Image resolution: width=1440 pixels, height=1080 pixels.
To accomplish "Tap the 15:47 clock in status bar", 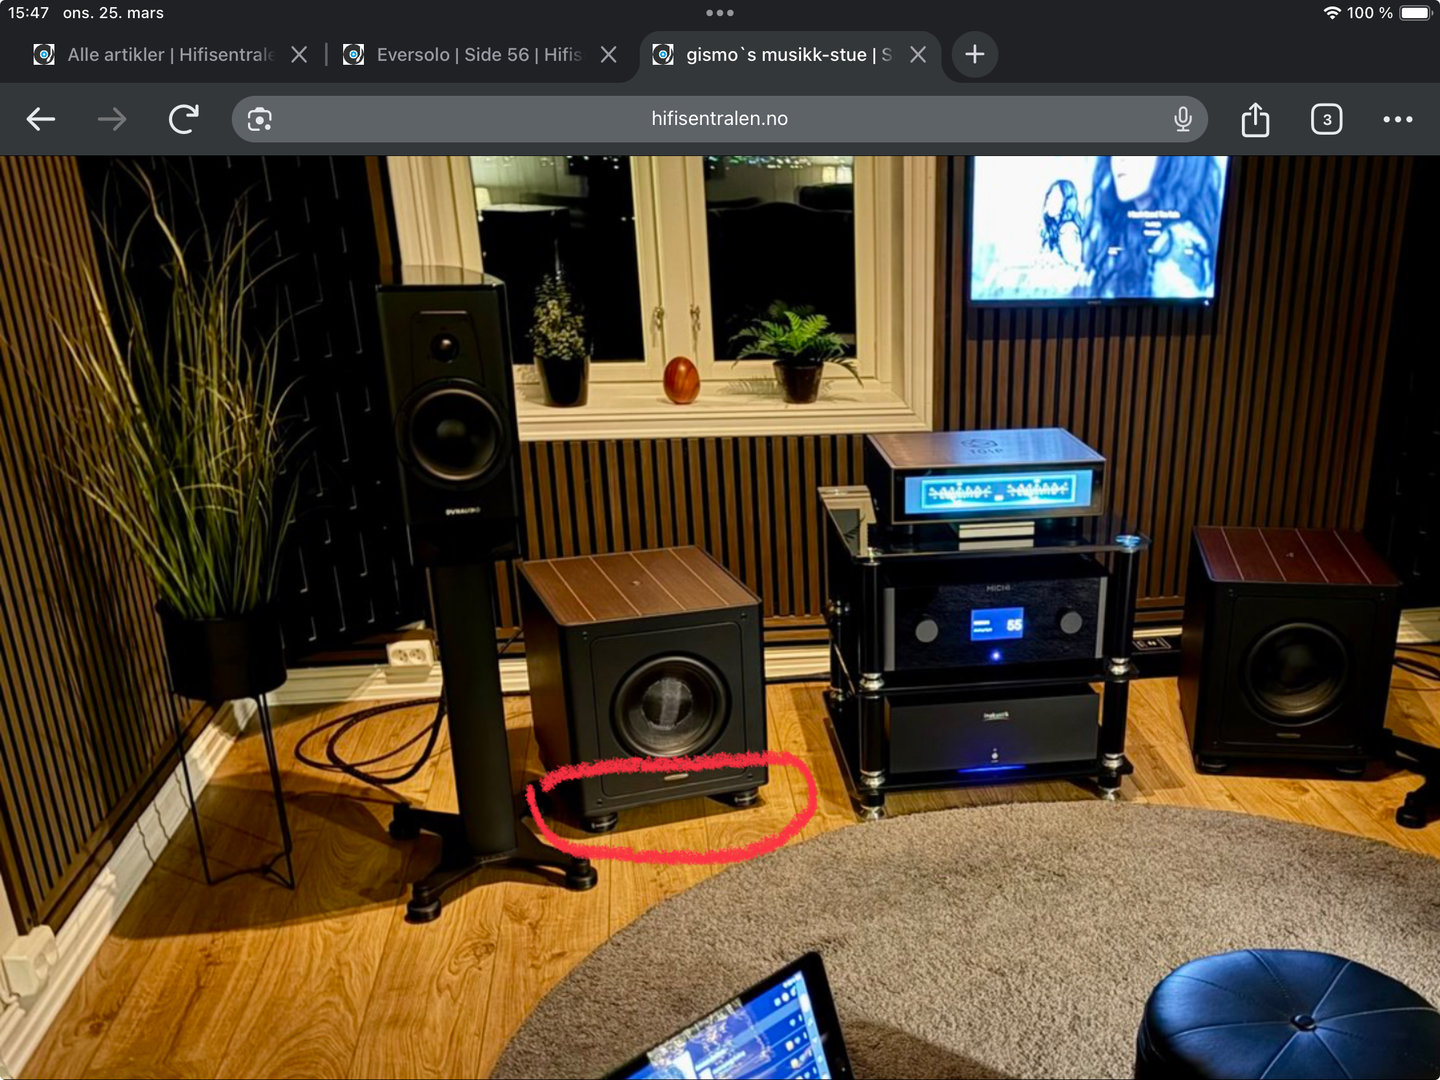I will click(28, 13).
